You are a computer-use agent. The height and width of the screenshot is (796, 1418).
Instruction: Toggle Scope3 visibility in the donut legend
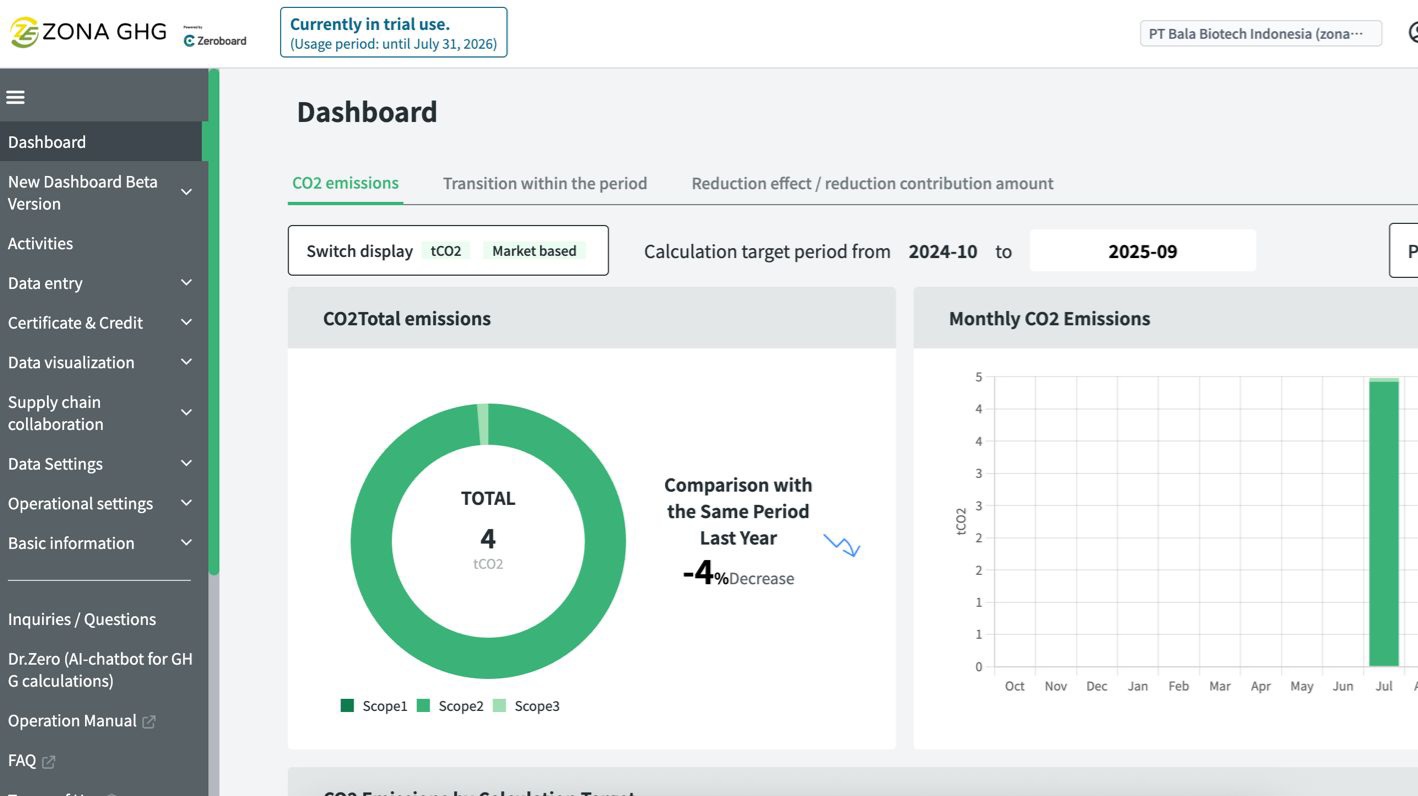499,705
